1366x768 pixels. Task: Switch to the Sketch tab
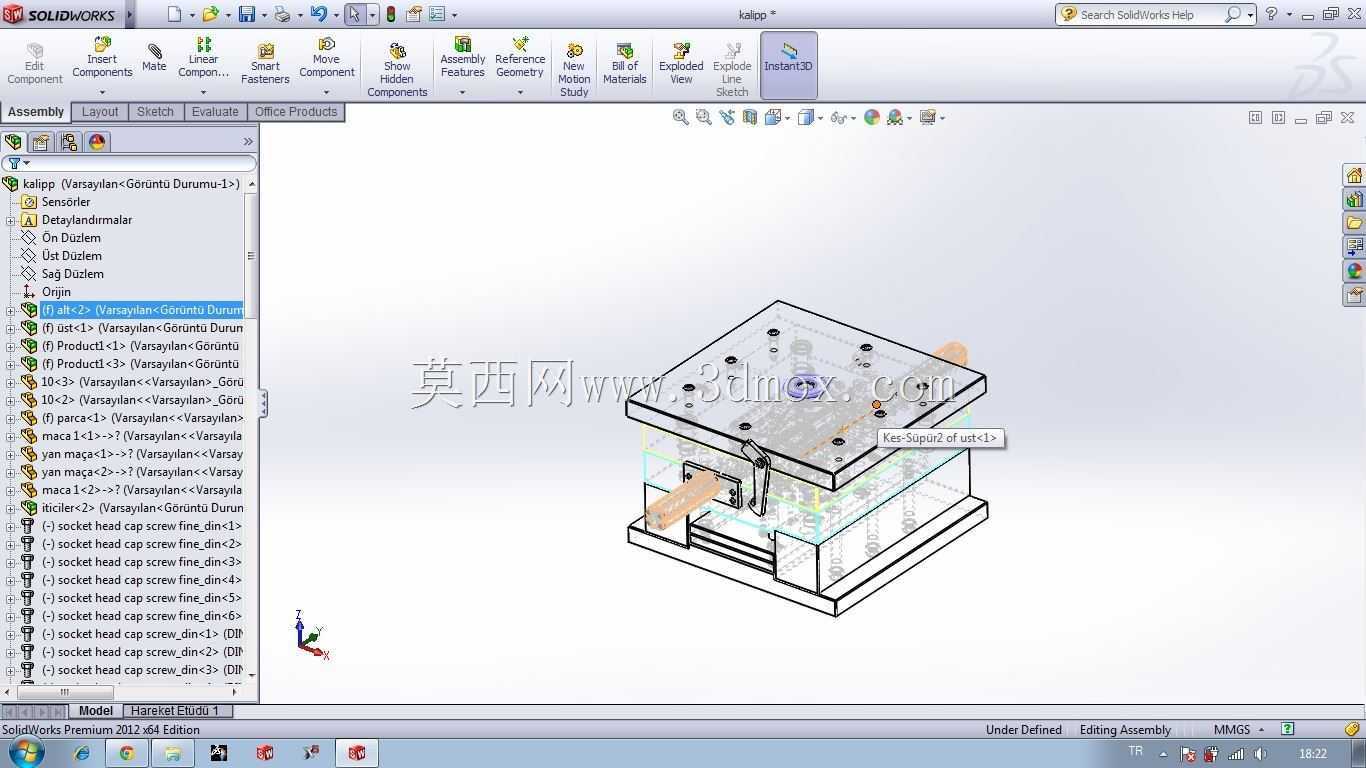[x=155, y=112]
